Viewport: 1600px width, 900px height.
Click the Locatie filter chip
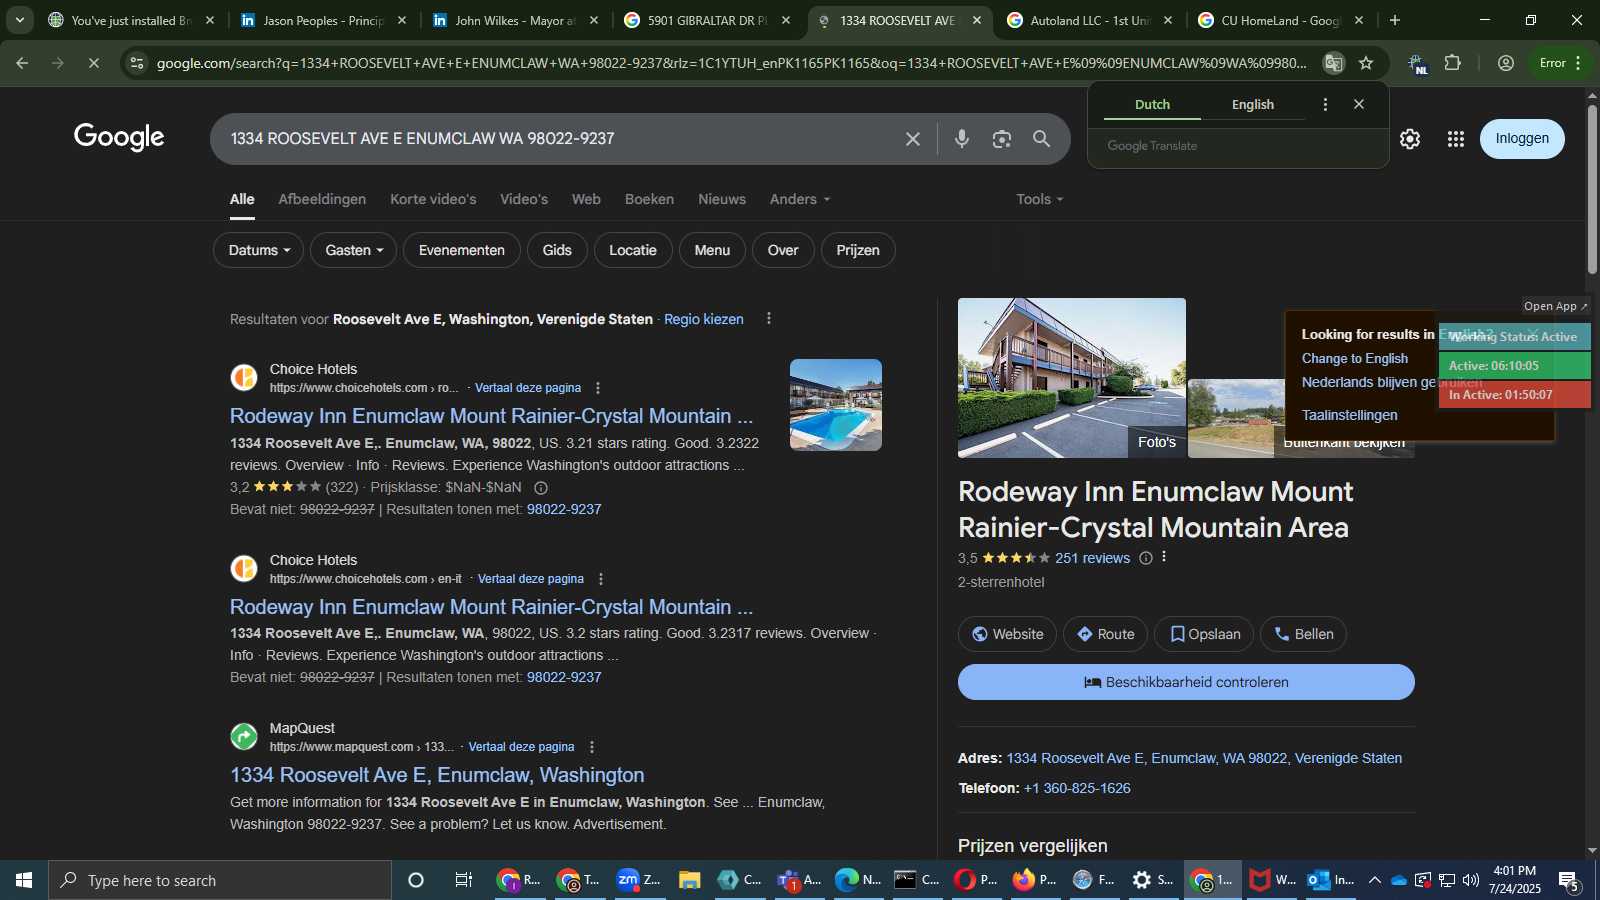coord(633,250)
